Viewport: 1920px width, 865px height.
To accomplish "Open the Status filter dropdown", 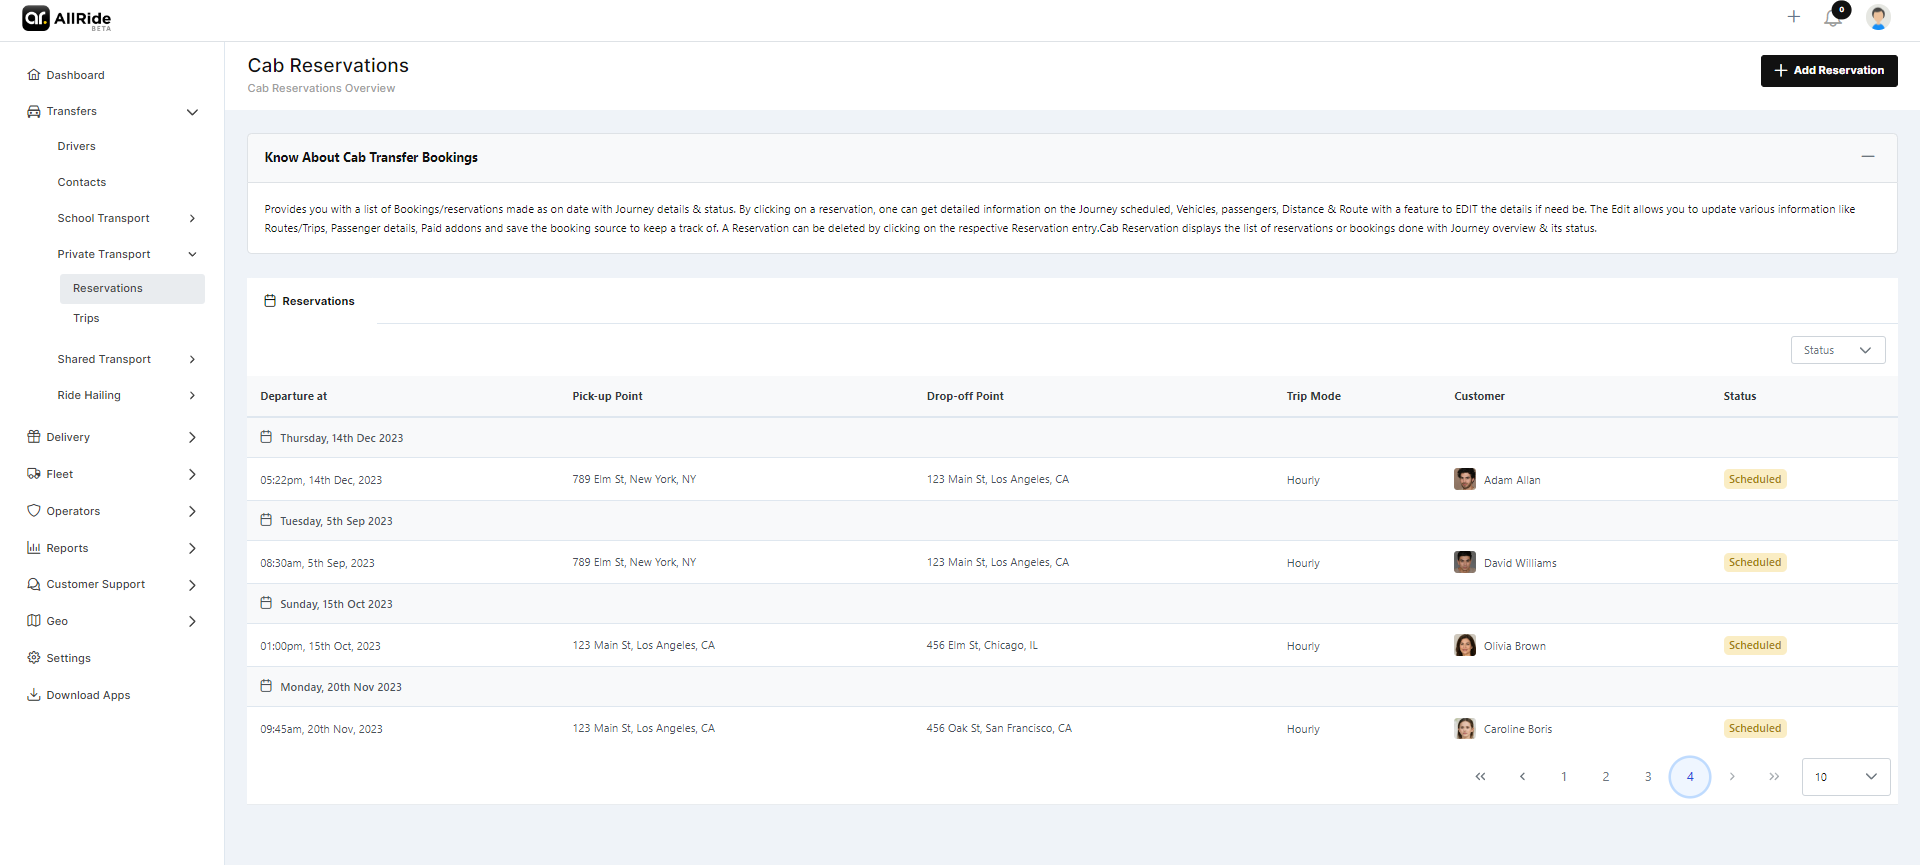I will point(1837,350).
